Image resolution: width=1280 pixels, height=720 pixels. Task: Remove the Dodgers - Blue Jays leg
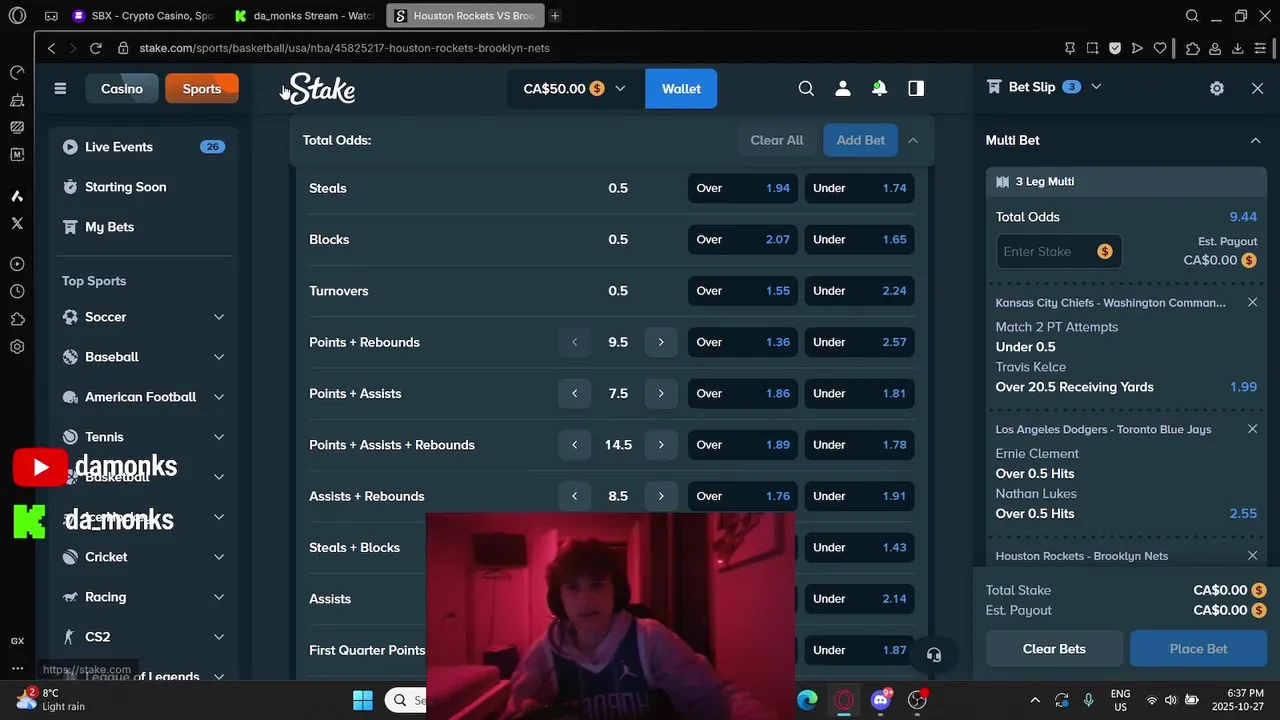coord(1252,429)
